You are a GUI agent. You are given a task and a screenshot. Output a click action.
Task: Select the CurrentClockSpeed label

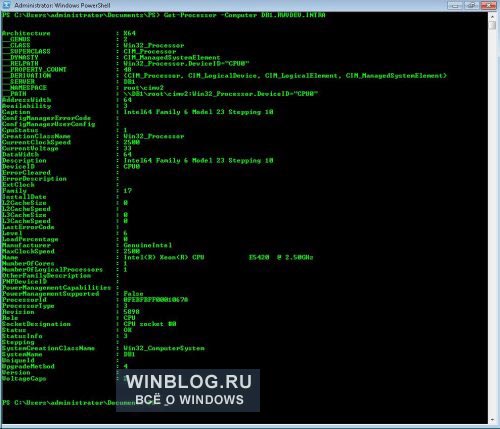point(36,142)
